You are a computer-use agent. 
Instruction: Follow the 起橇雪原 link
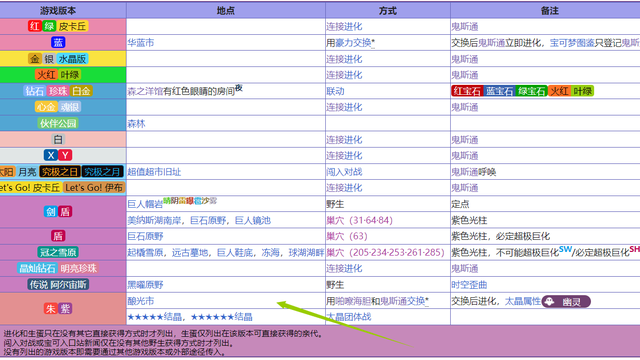click(145, 253)
